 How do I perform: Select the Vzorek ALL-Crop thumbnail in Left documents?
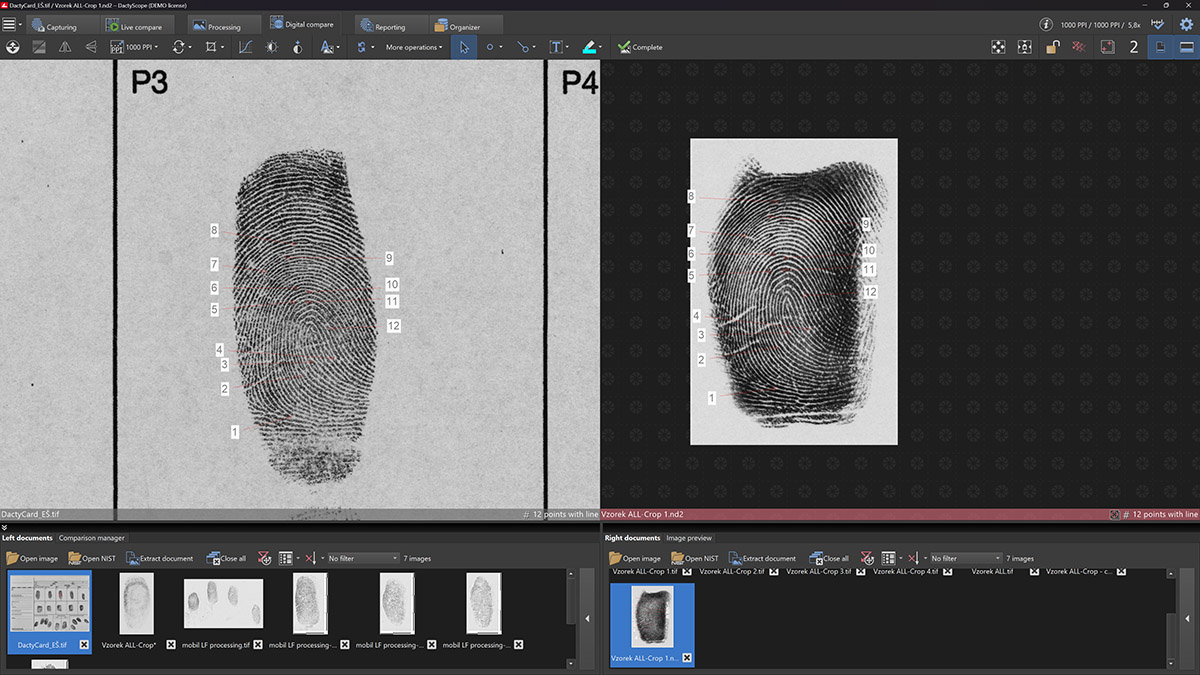pyautogui.click(x=135, y=603)
